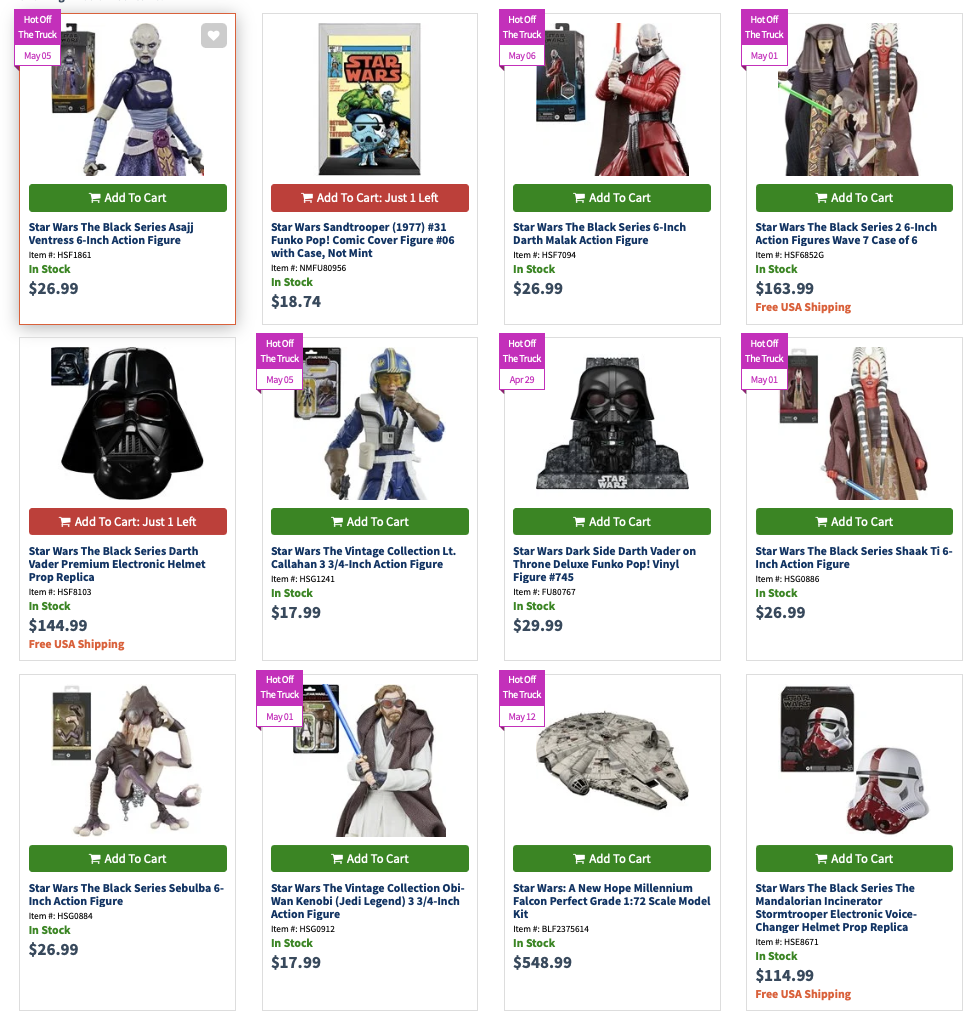Add Sandtrooper Funko Pop, just 1 left
The height and width of the screenshot is (1018, 972).
[369, 198]
